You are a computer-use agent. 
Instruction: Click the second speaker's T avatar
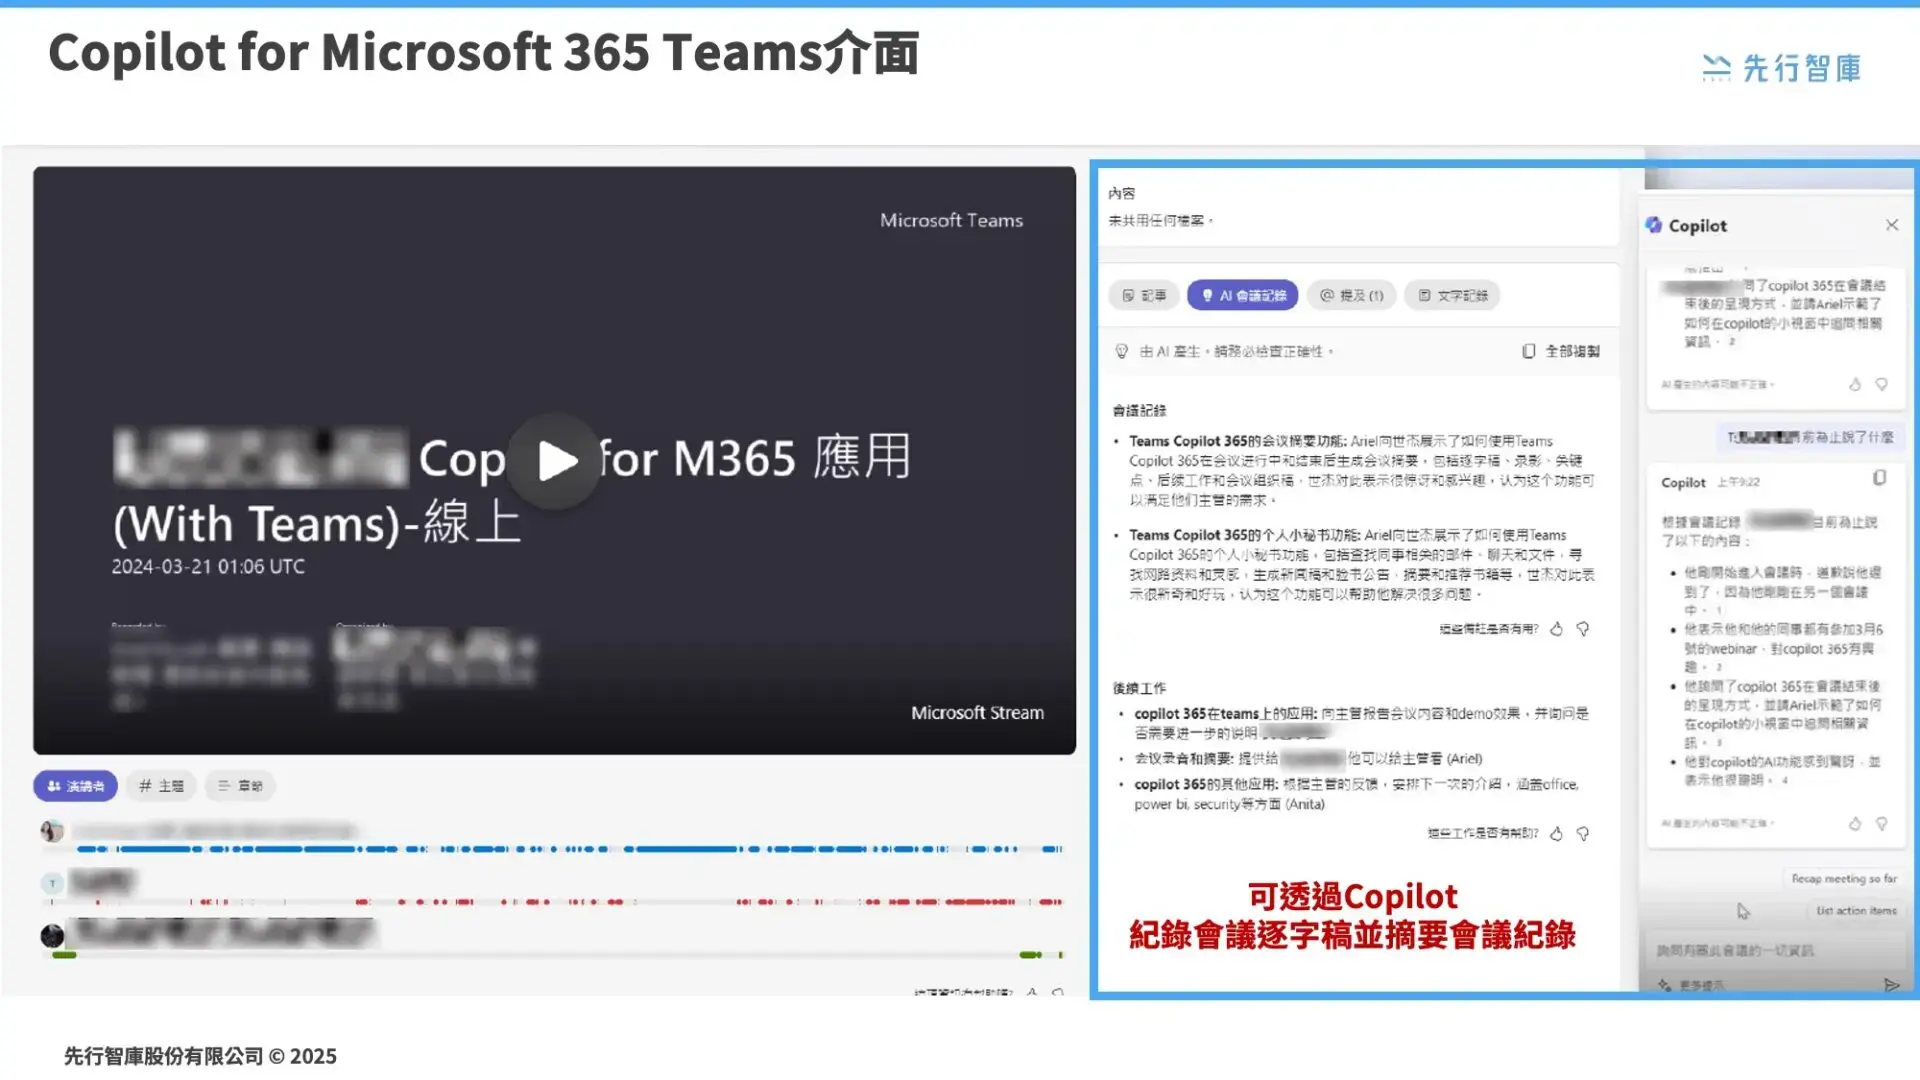(x=52, y=883)
